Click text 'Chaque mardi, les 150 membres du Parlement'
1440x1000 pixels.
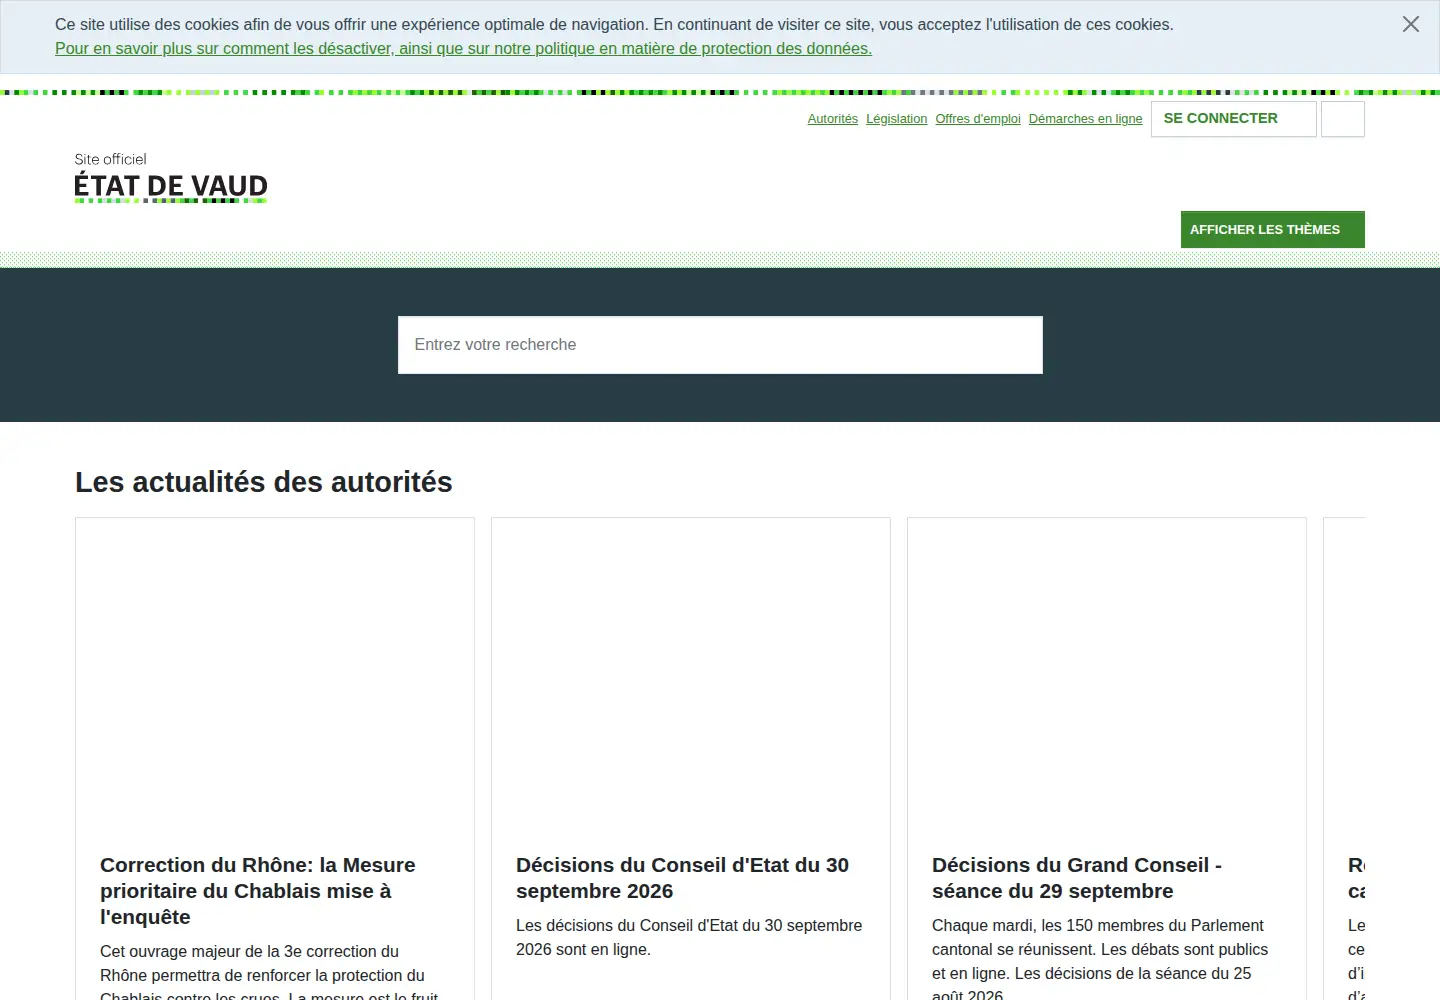click(1098, 925)
